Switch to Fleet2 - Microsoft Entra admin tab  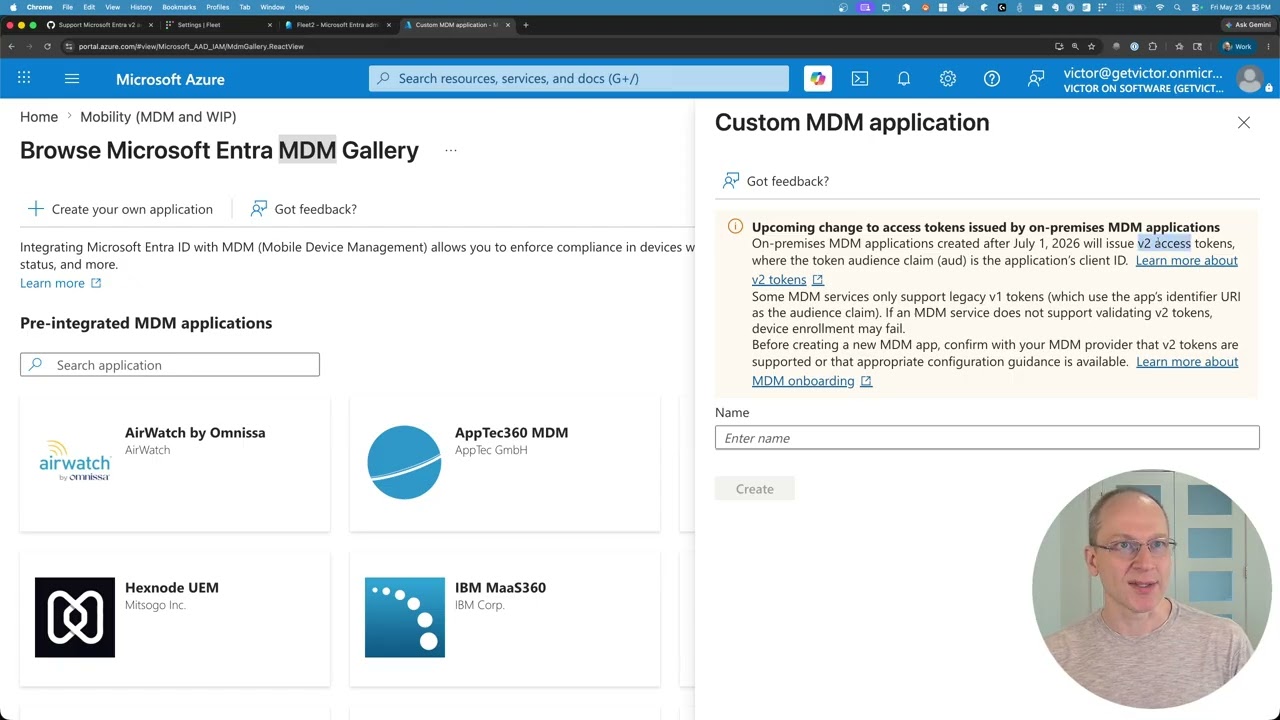[x=337, y=24]
